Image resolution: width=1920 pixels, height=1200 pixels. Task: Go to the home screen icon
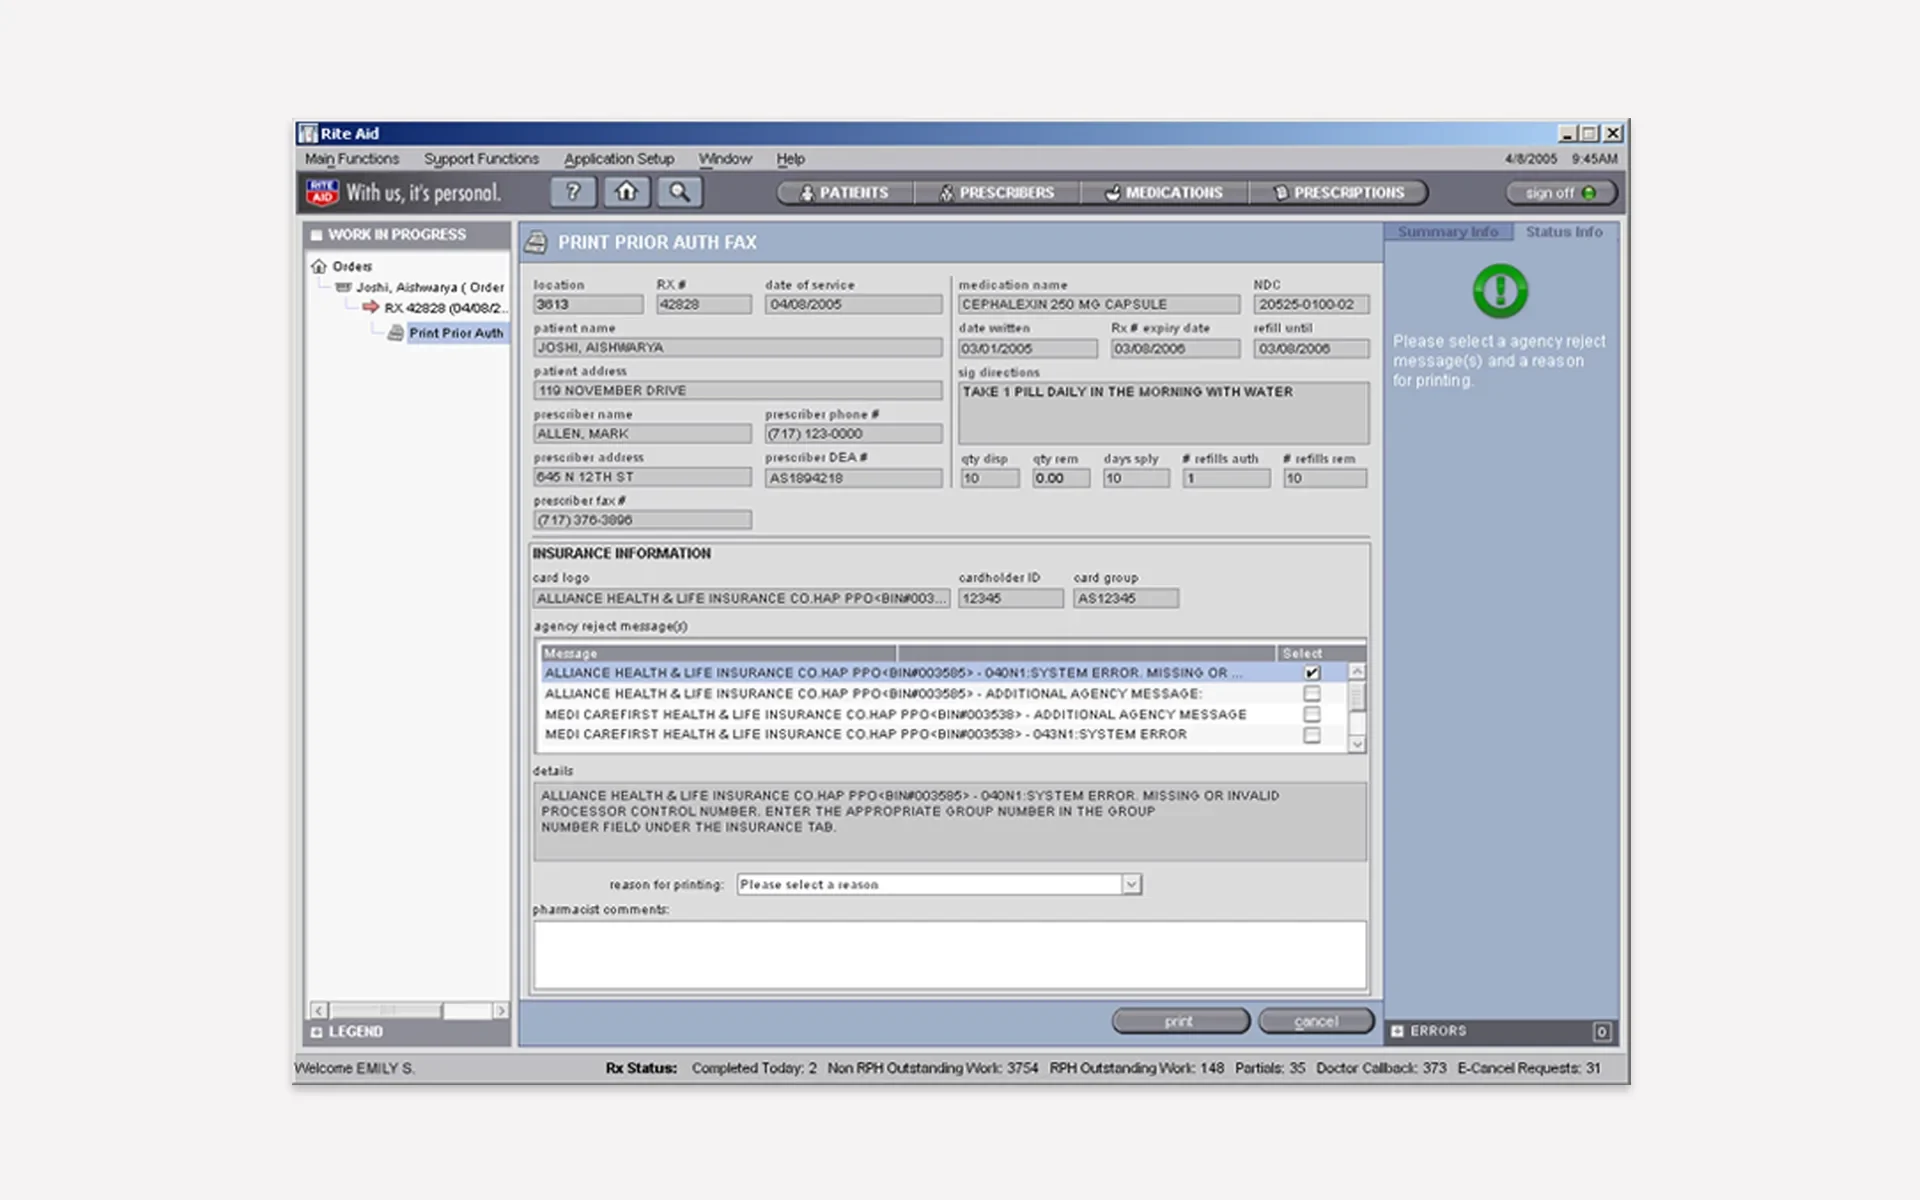tap(626, 192)
